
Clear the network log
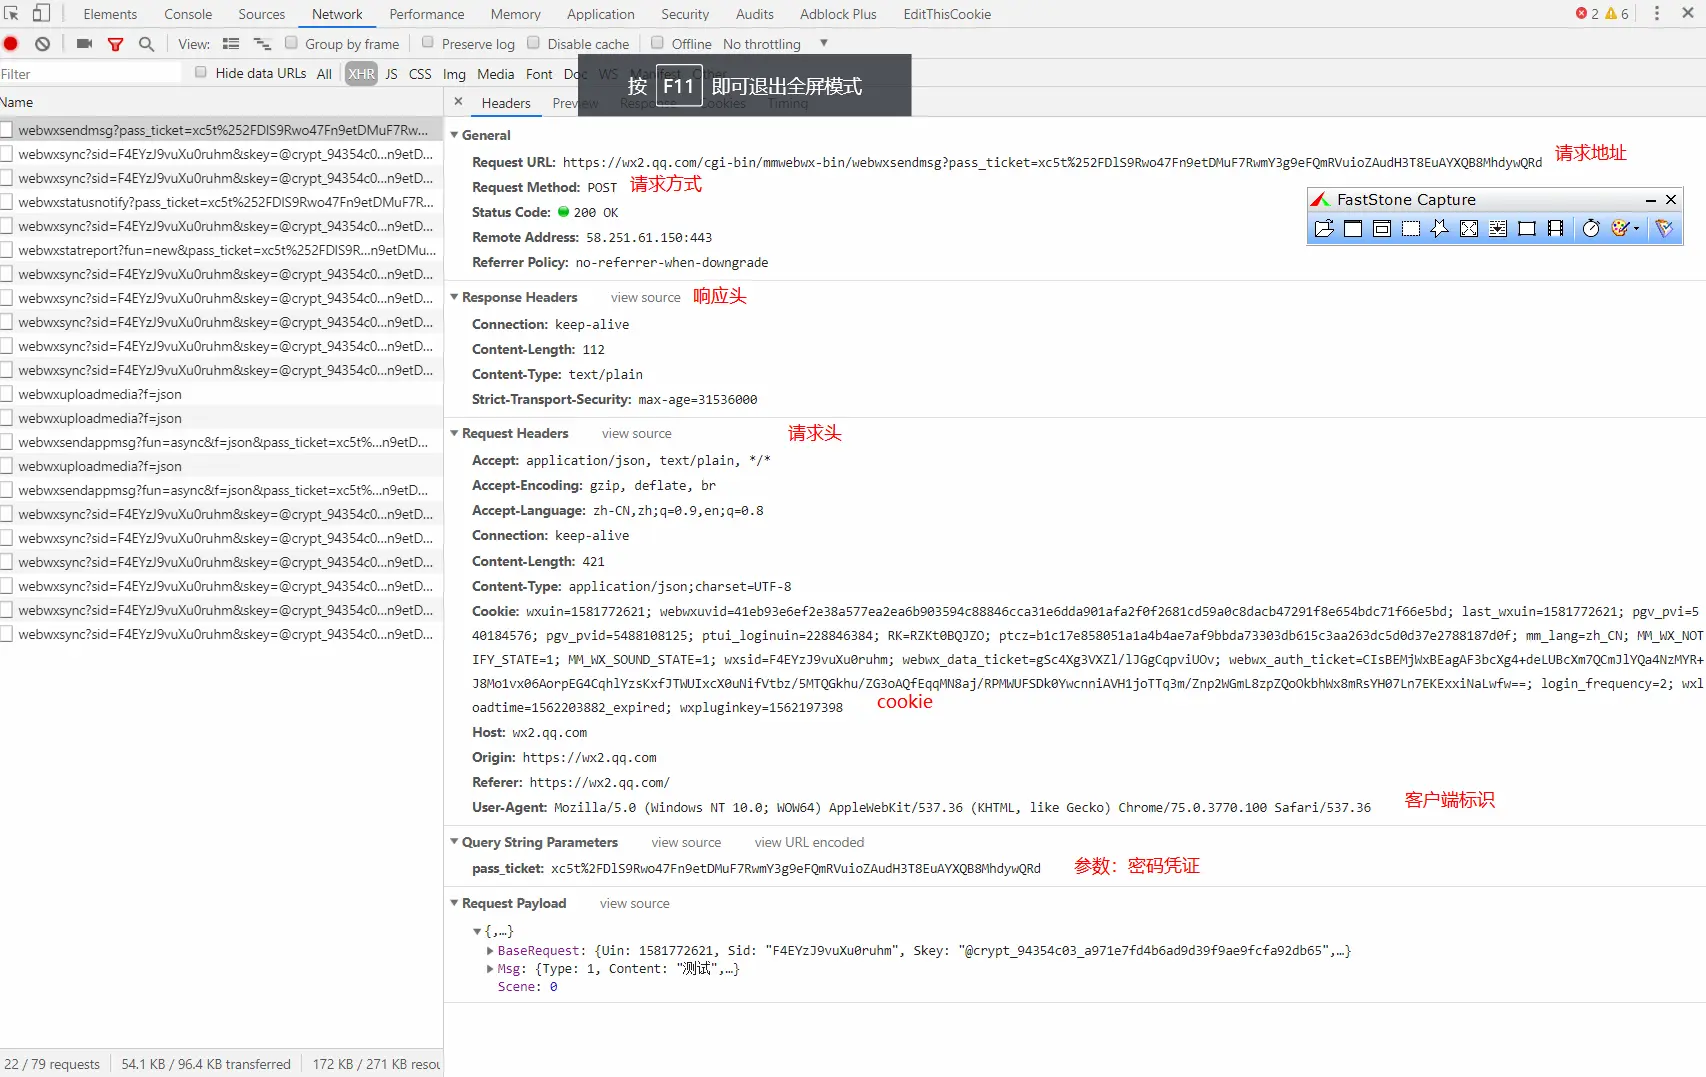click(x=42, y=44)
